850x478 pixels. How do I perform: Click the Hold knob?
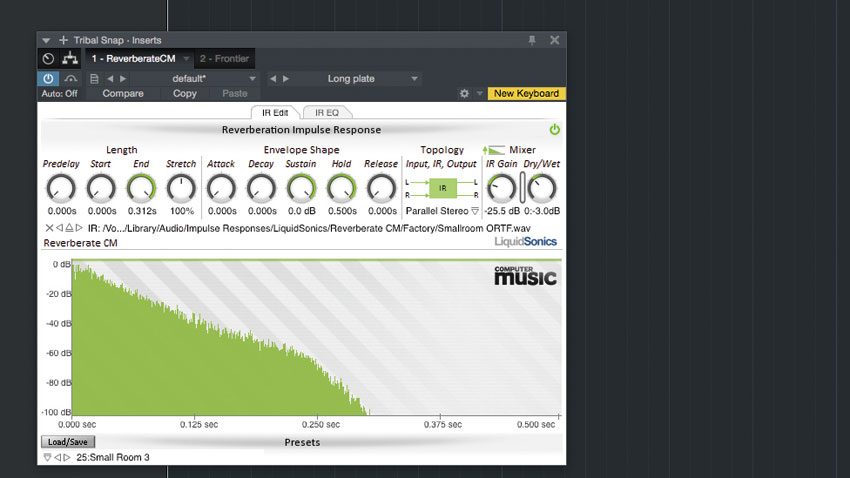342,189
